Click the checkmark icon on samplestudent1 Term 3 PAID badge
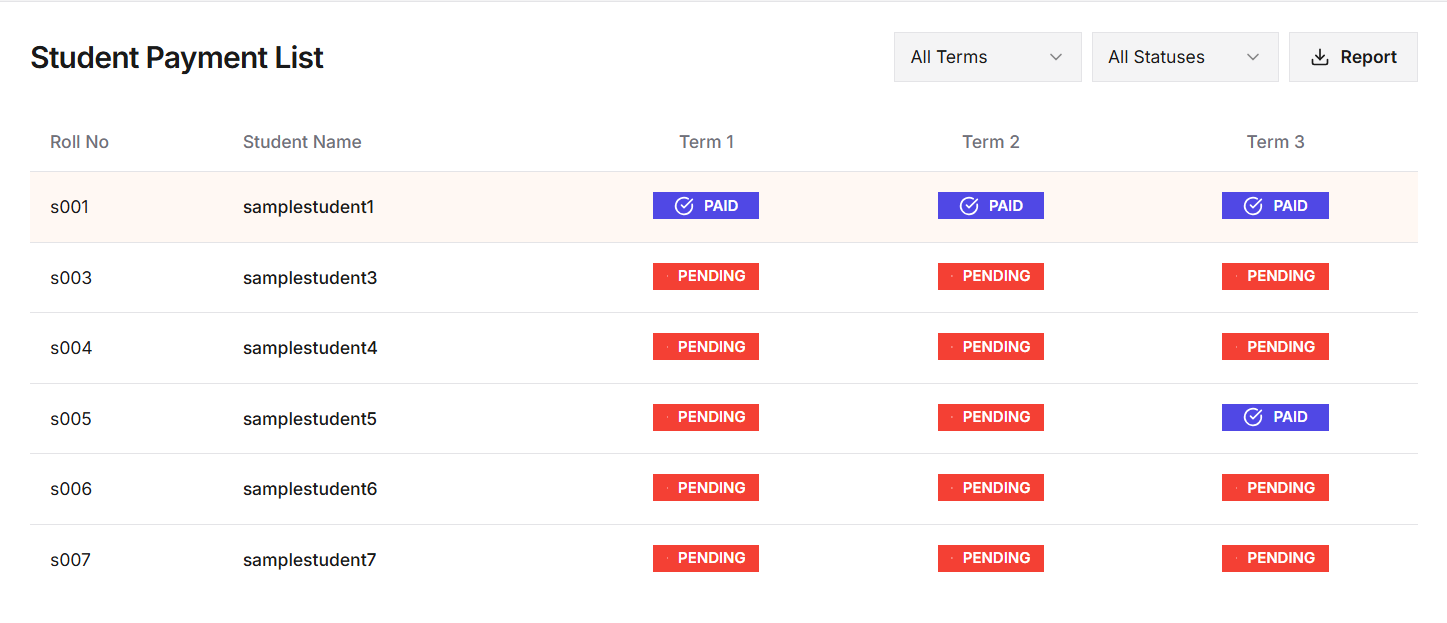 [x=1253, y=205]
